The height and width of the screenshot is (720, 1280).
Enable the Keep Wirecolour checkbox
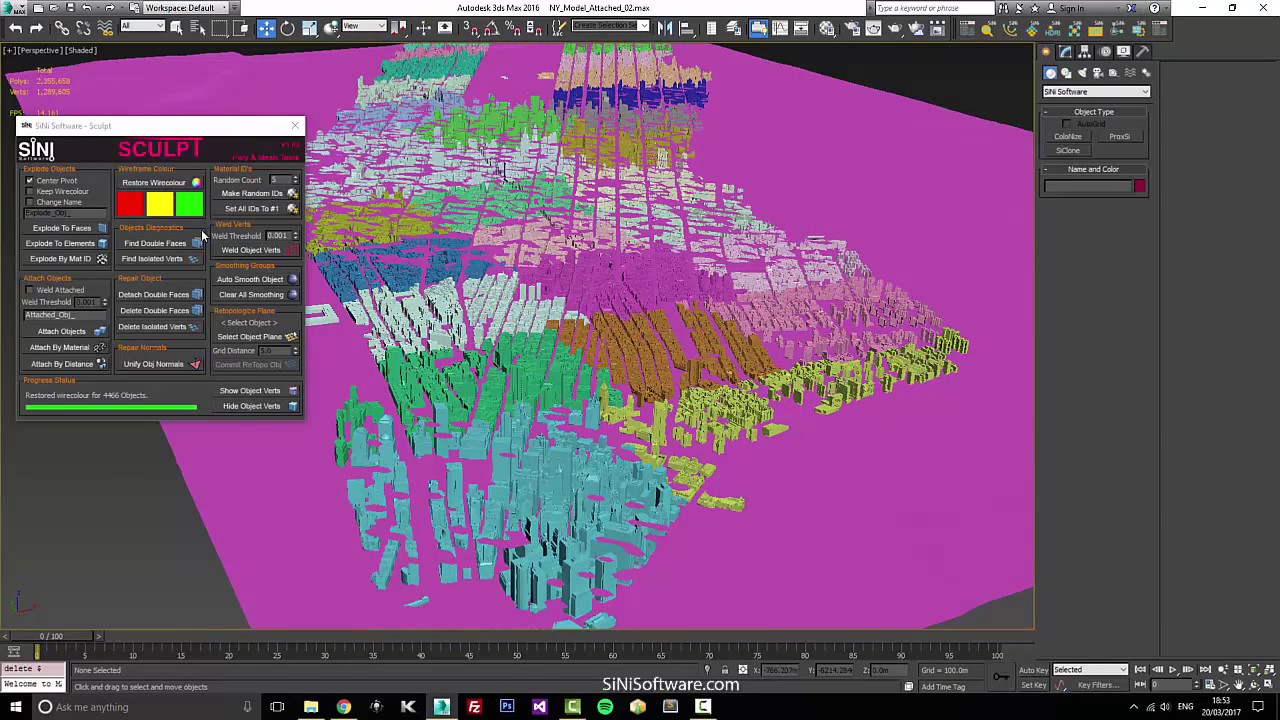coord(30,191)
